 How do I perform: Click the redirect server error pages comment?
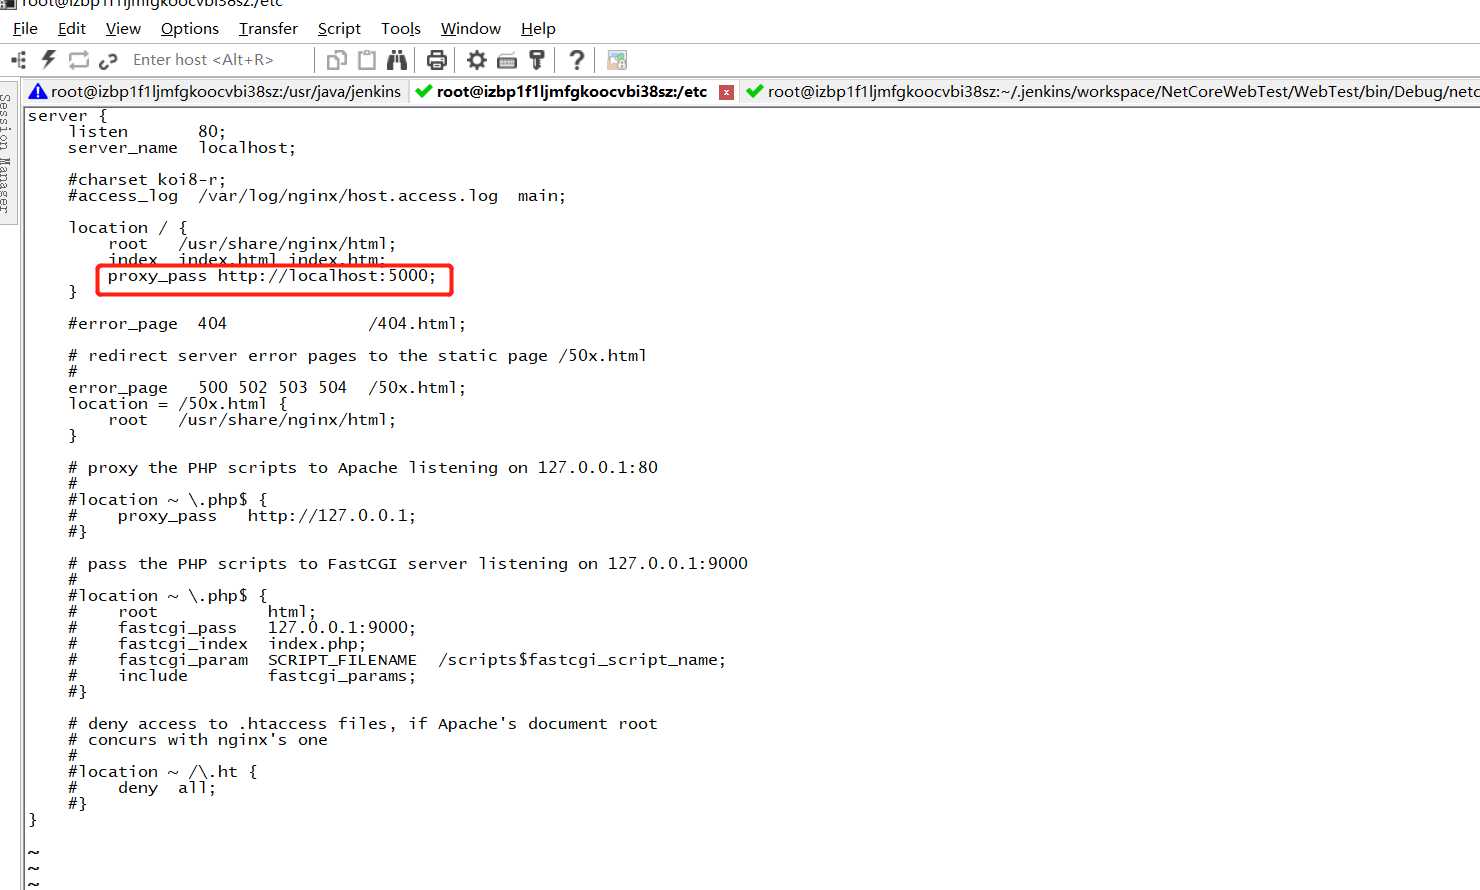[357, 356]
